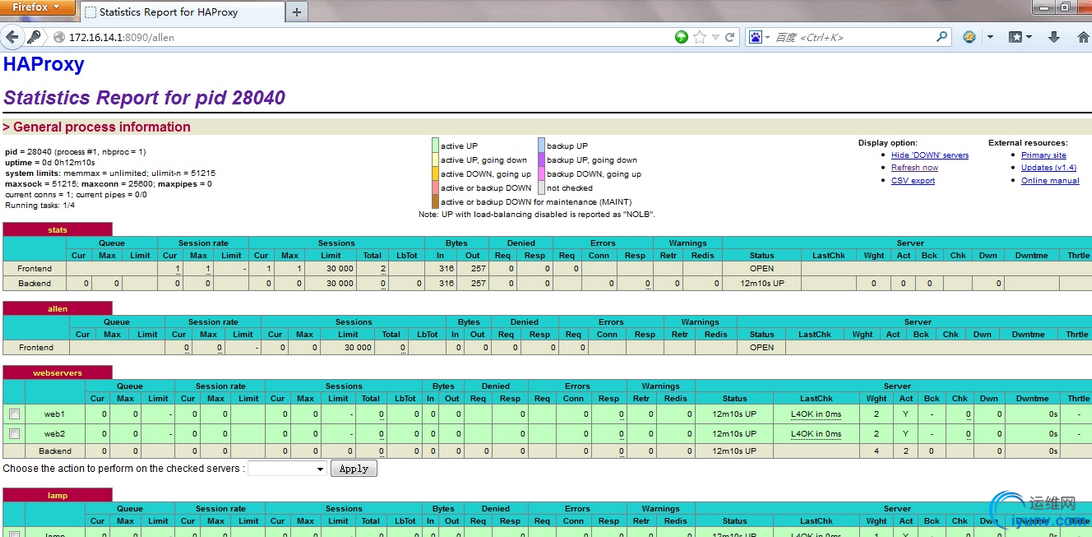Click the Frontend label in allen table
Viewport: 1092px width, 537px height.
click(36, 347)
